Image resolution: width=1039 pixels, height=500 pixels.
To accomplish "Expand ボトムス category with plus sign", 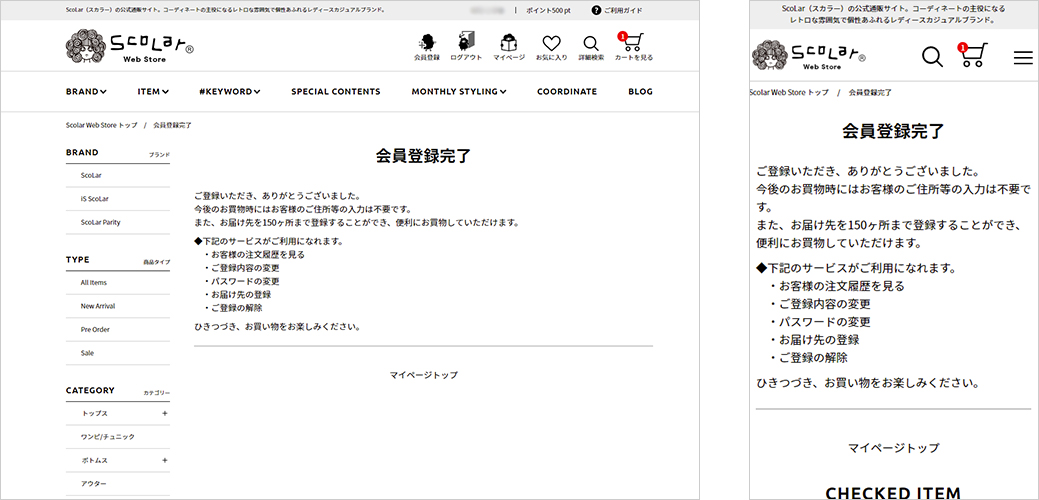I will click(x=164, y=460).
